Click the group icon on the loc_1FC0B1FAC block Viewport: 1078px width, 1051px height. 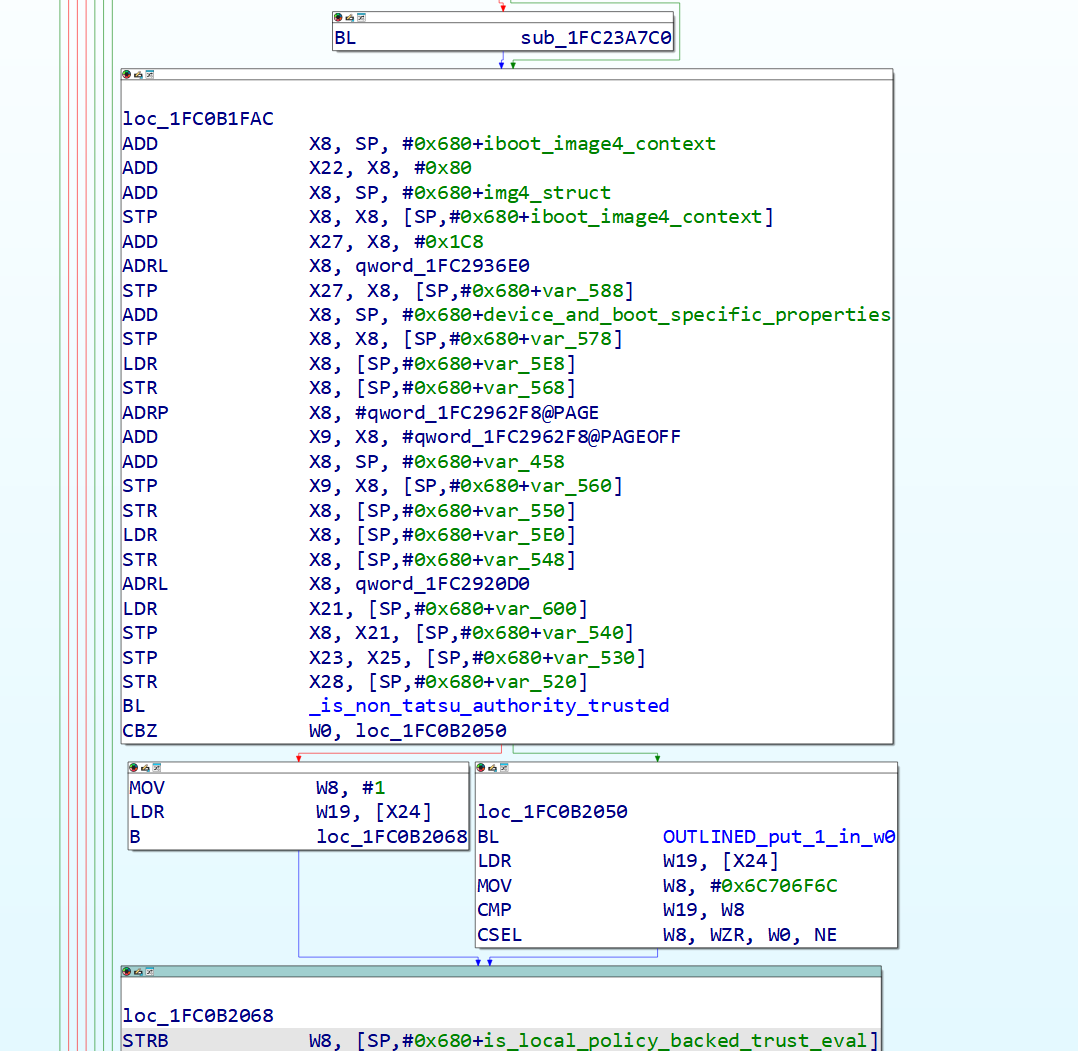(149, 75)
